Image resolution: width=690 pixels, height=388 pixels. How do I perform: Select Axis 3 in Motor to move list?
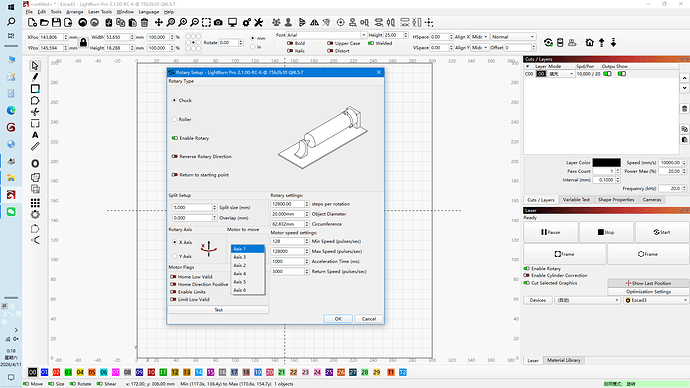tap(248, 257)
